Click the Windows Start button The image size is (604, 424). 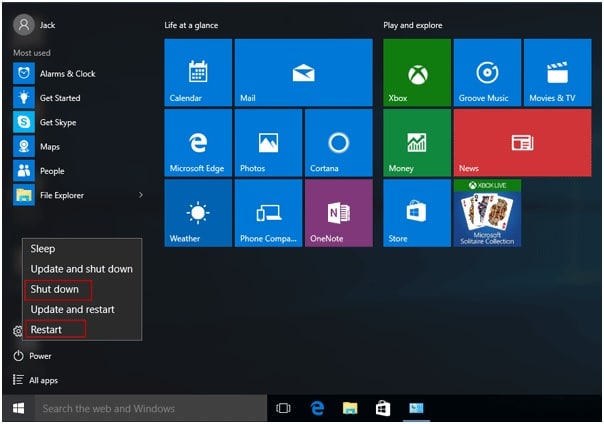[18, 408]
